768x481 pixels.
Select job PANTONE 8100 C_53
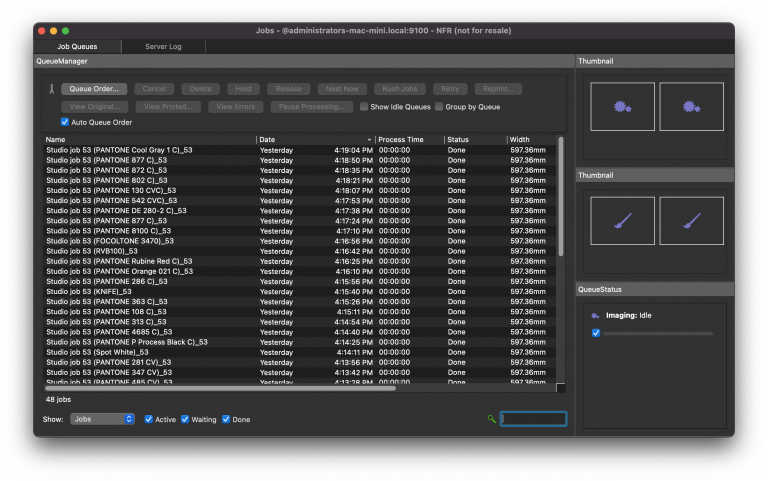click(x=300, y=231)
